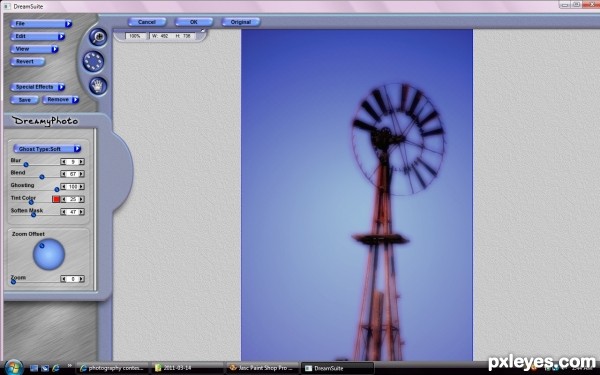Decrease the Blend value with left arrow
Viewport: 600px width, 375px height.
tap(64, 174)
